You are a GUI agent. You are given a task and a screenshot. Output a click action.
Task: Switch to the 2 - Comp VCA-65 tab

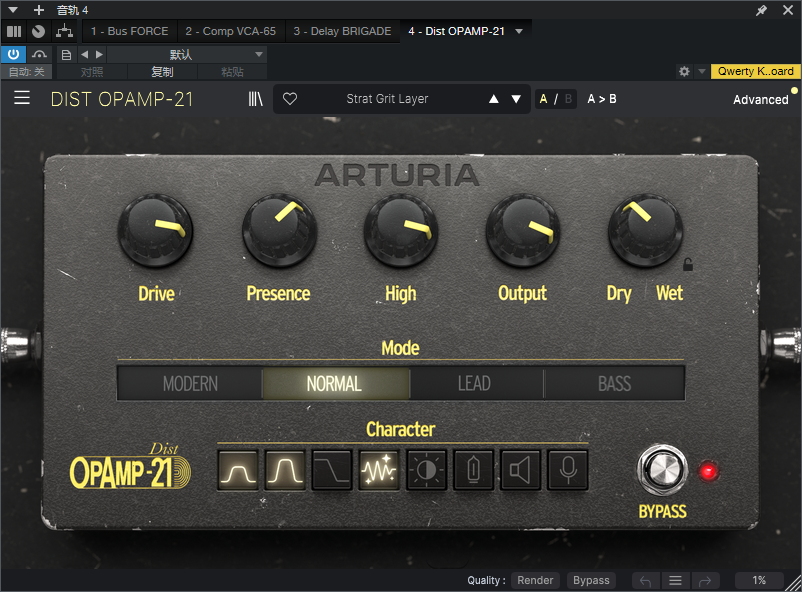click(x=231, y=31)
